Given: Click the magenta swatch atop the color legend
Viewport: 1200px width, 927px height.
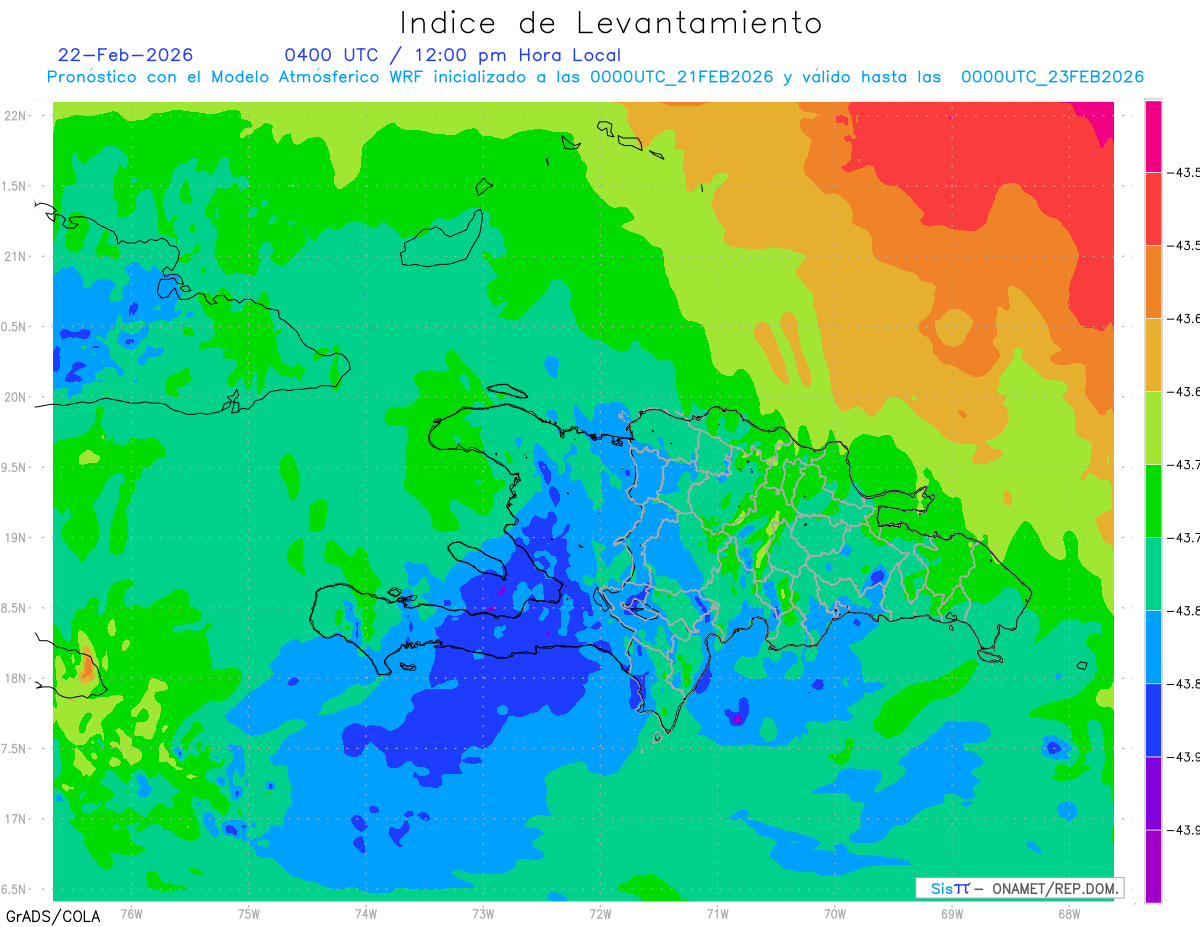Looking at the screenshot, I should tap(1153, 136).
